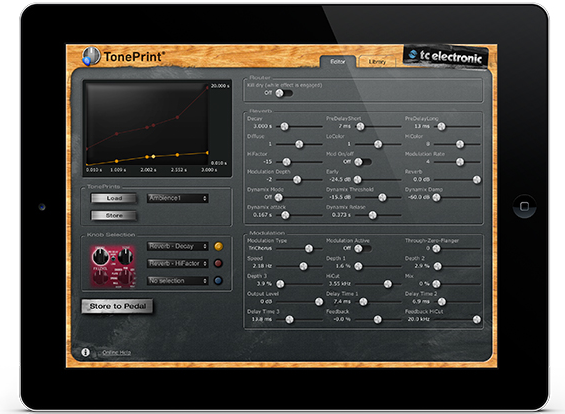Select the pedal thumbnail image
565x414 pixels.
pyautogui.click(x=113, y=267)
